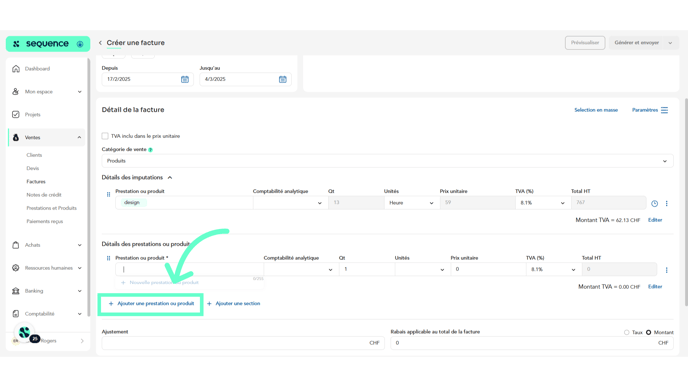The width and height of the screenshot is (688, 387).
Task: Open the Générer et envoyer dropdown arrow
Action: (670, 43)
